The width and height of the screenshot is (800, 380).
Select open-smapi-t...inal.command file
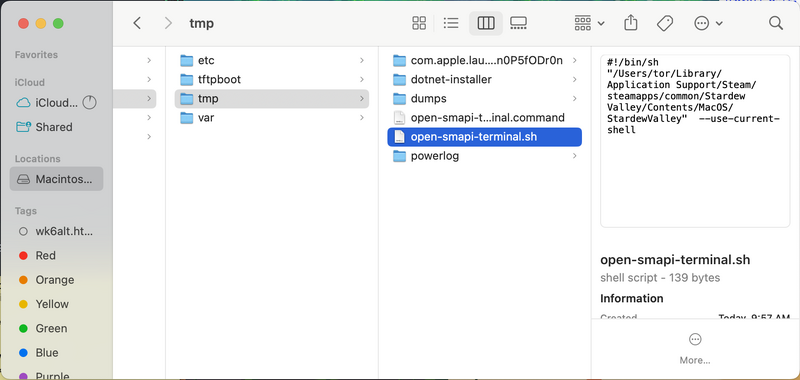(x=485, y=118)
